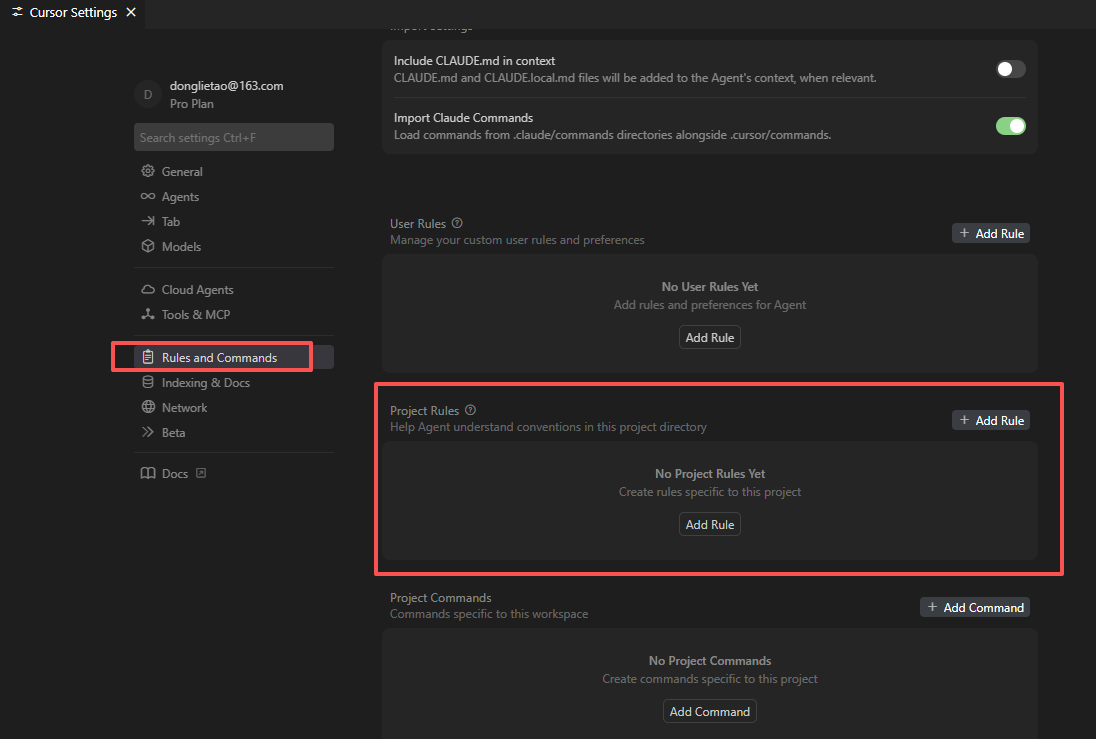1096x739 pixels.
Task: Open the Beta settings section
Action: click(x=173, y=433)
